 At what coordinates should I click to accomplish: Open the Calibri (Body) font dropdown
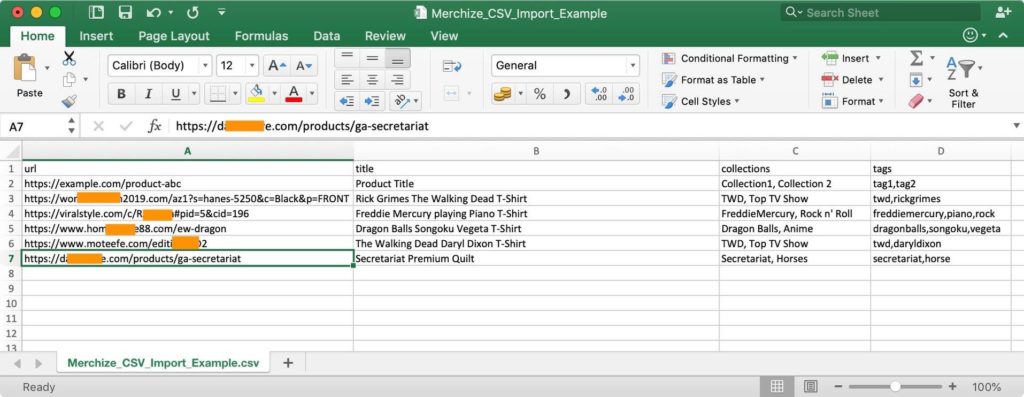(x=159, y=65)
